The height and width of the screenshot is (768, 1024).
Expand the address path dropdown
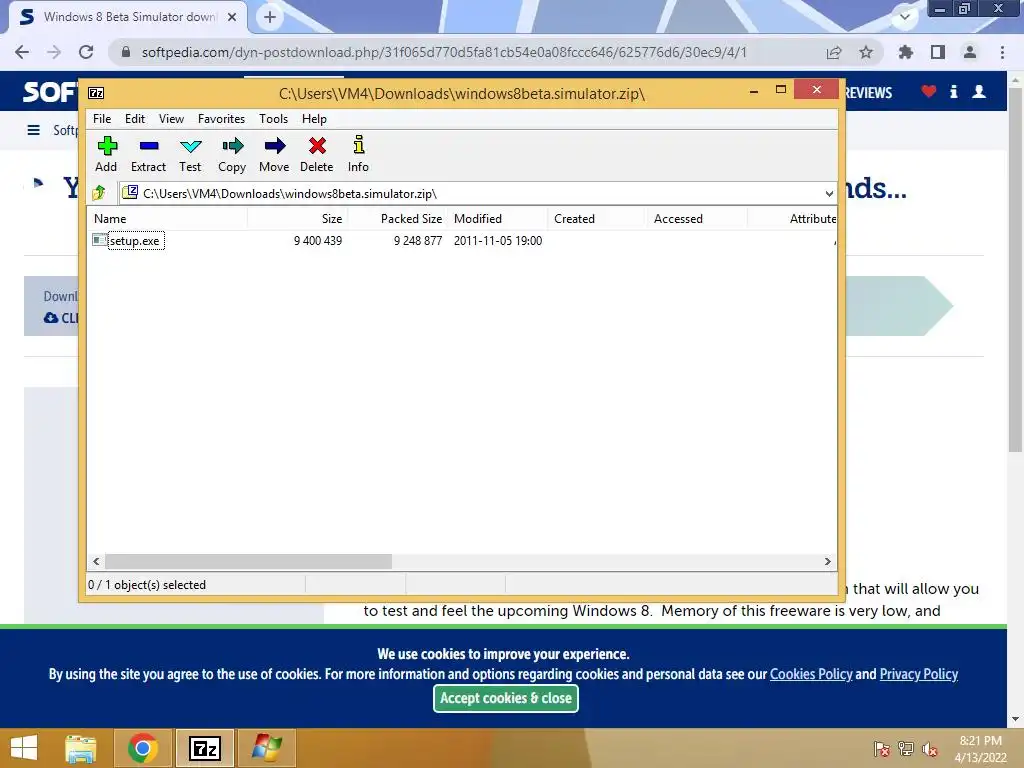click(829, 193)
